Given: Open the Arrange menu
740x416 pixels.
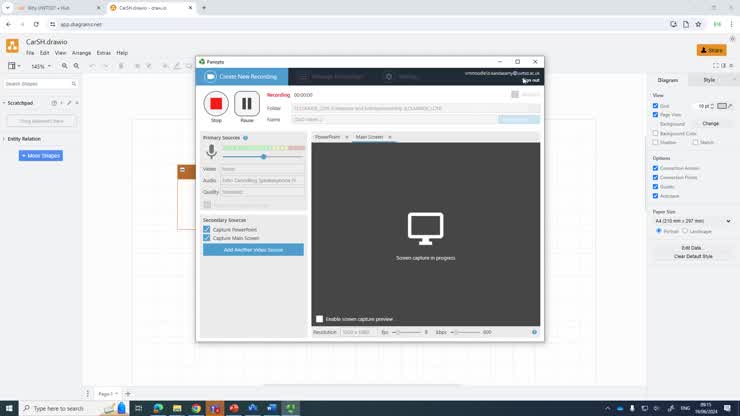Looking at the screenshot, I should click(x=81, y=53).
